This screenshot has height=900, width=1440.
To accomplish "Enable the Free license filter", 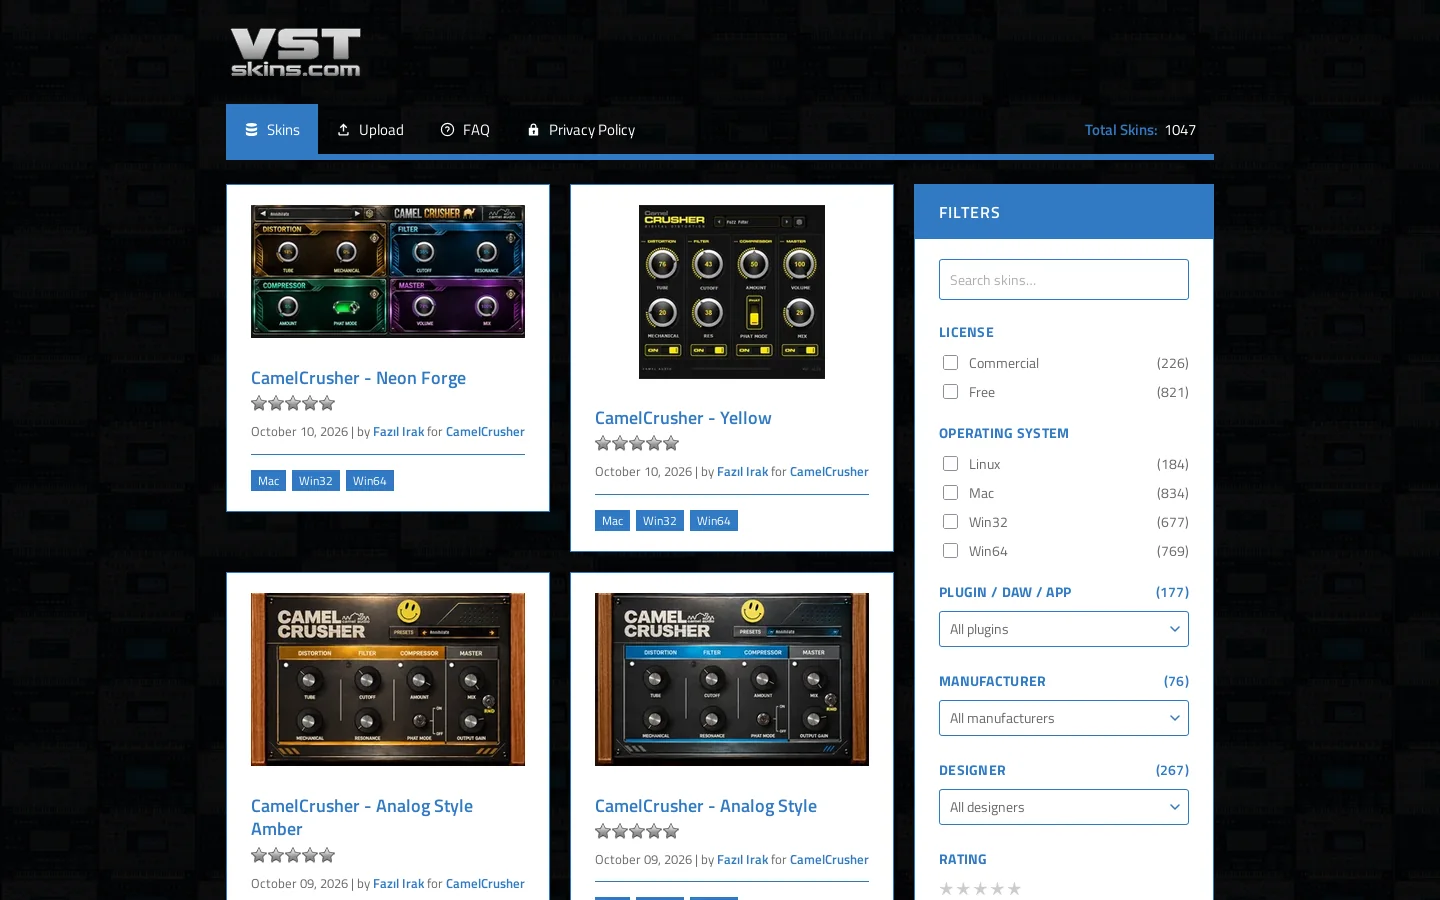I will [951, 392].
